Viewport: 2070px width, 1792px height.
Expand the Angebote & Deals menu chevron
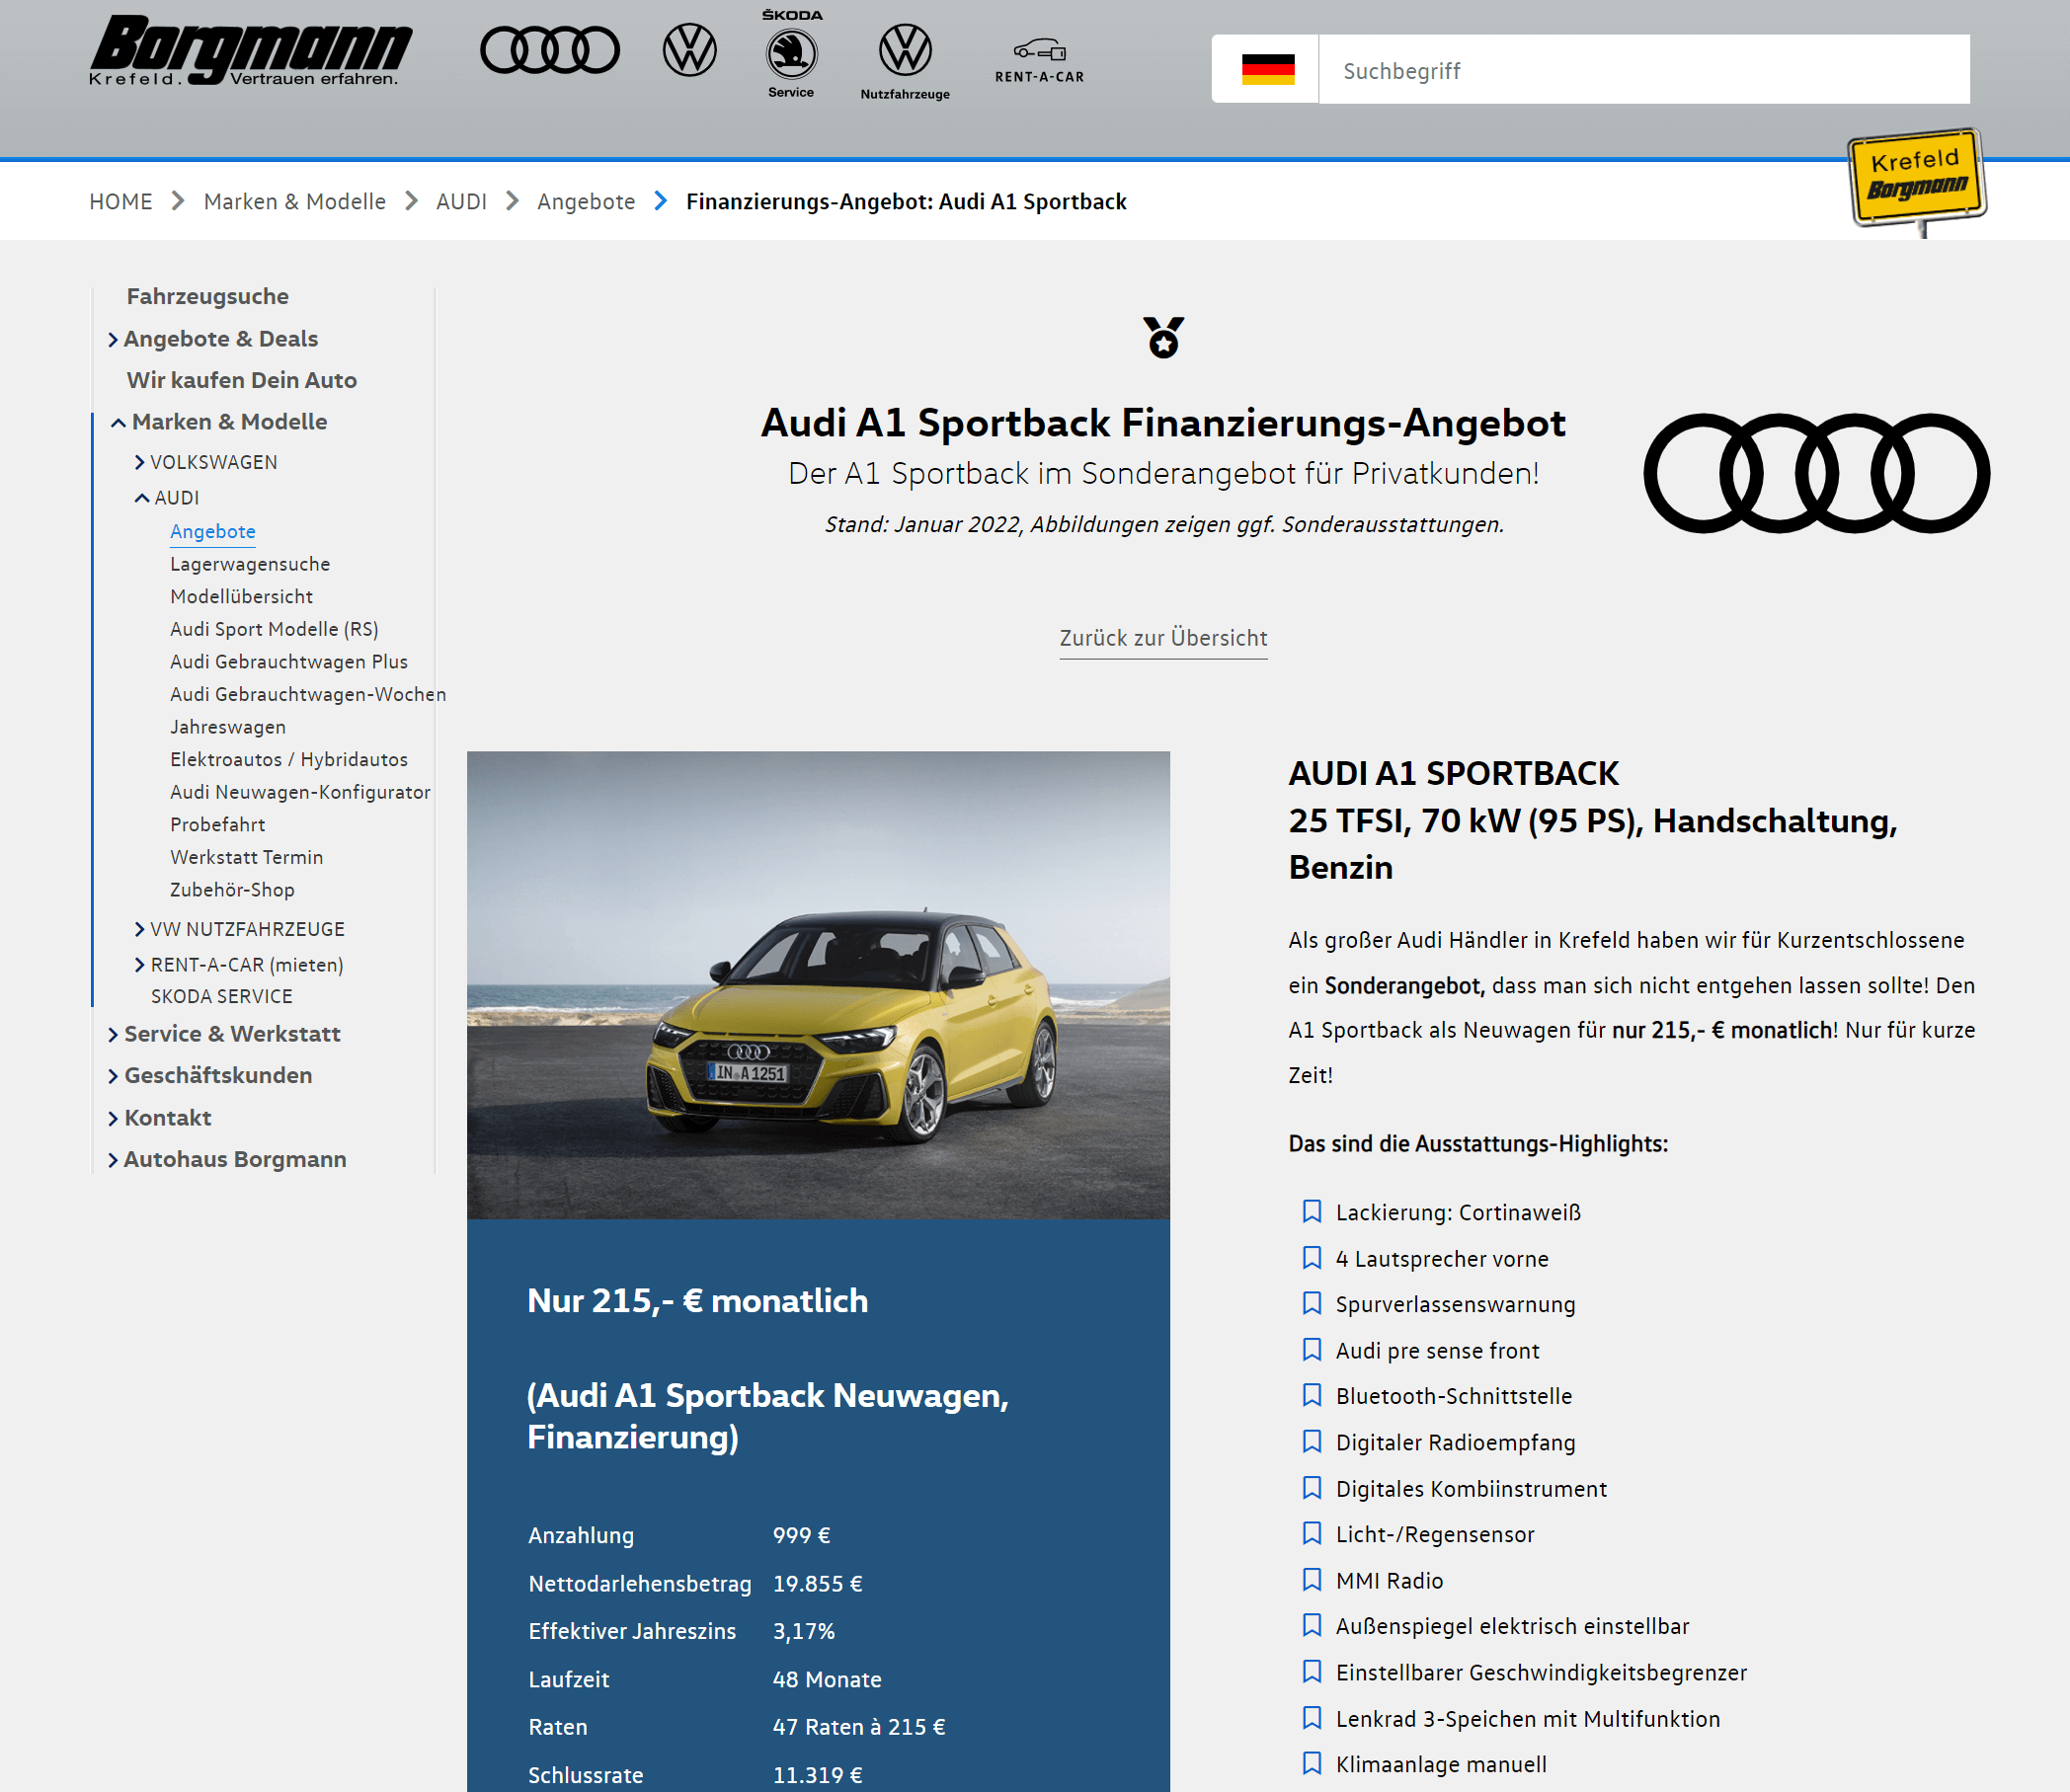(113, 340)
